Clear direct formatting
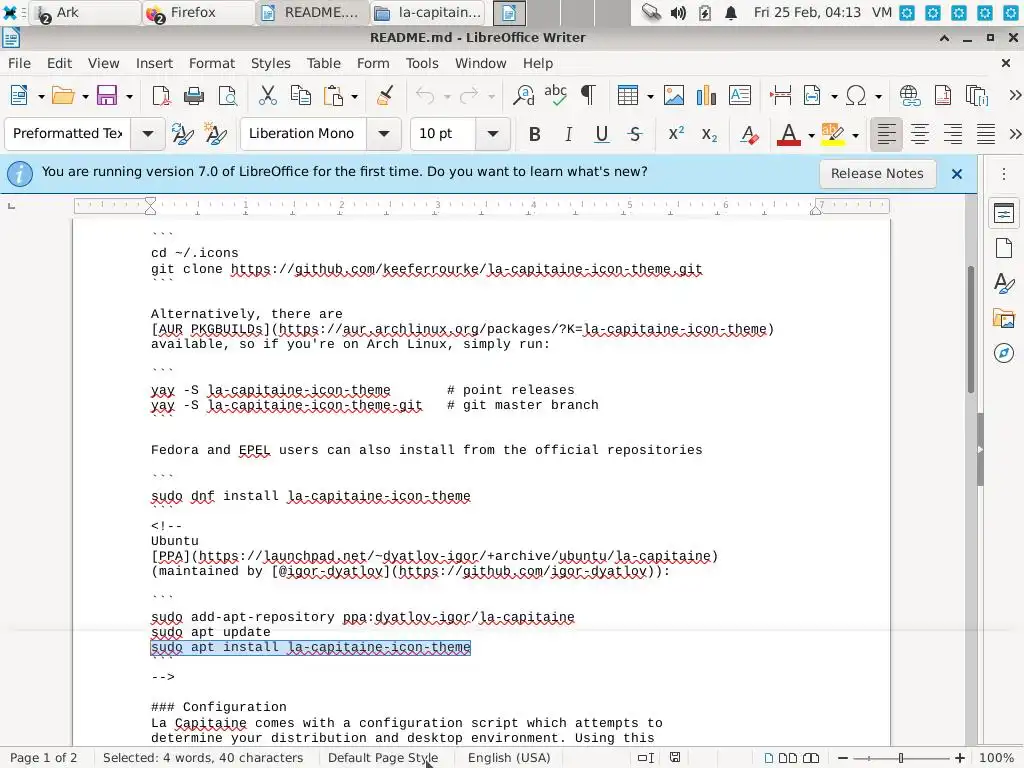 tap(749, 135)
